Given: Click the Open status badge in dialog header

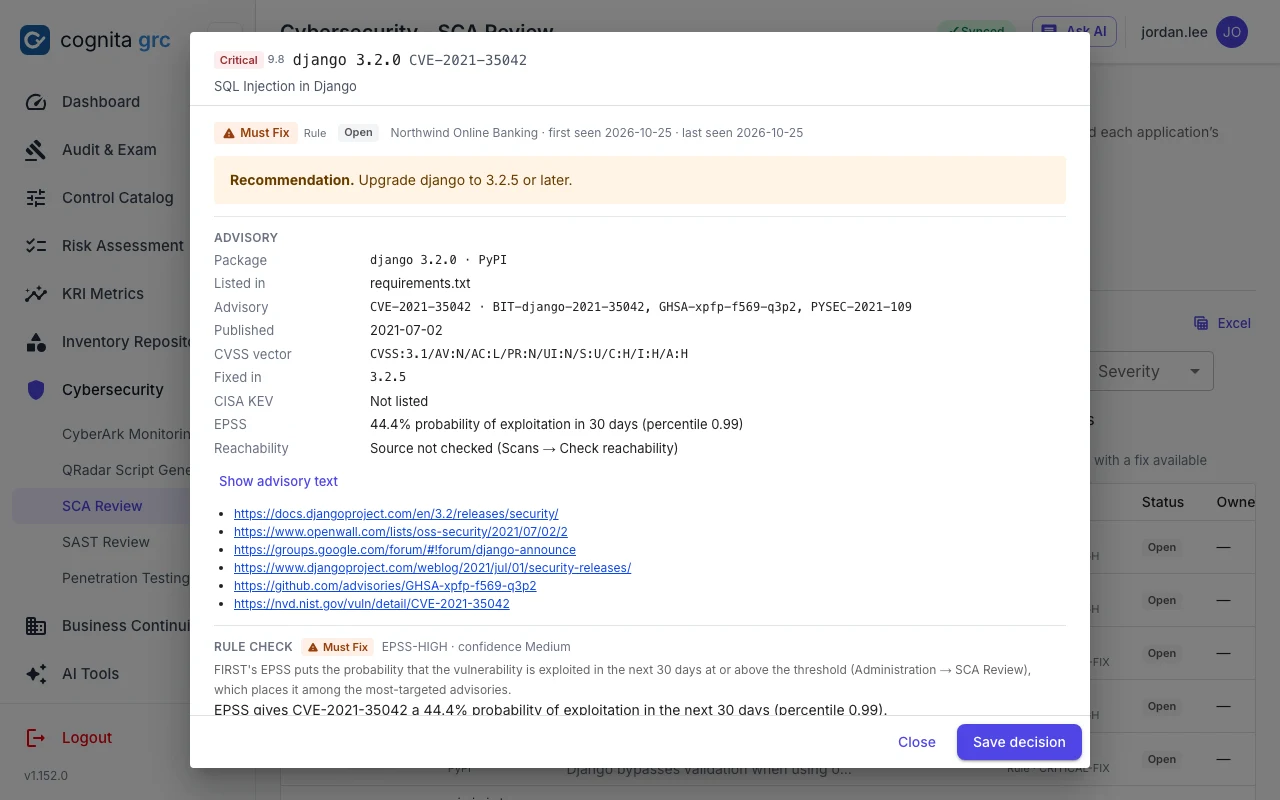Looking at the screenshot, I should coord(358,132).
